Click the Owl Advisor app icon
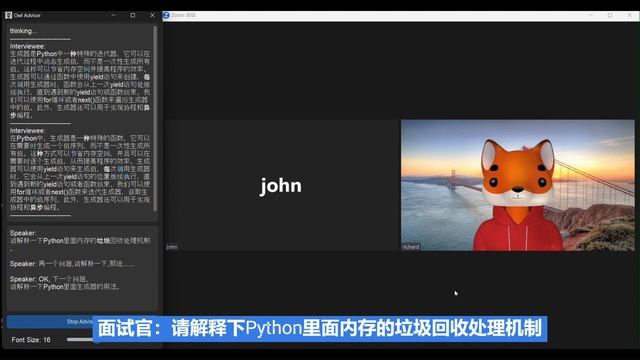The image size is (640, 360). (8, 15)
